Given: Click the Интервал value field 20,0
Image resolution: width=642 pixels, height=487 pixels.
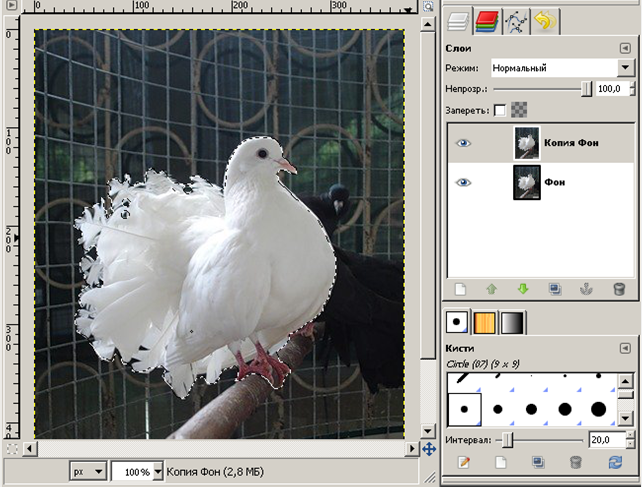Looking at the screenshot, I should pyautogui.click(x=607, y=440).
